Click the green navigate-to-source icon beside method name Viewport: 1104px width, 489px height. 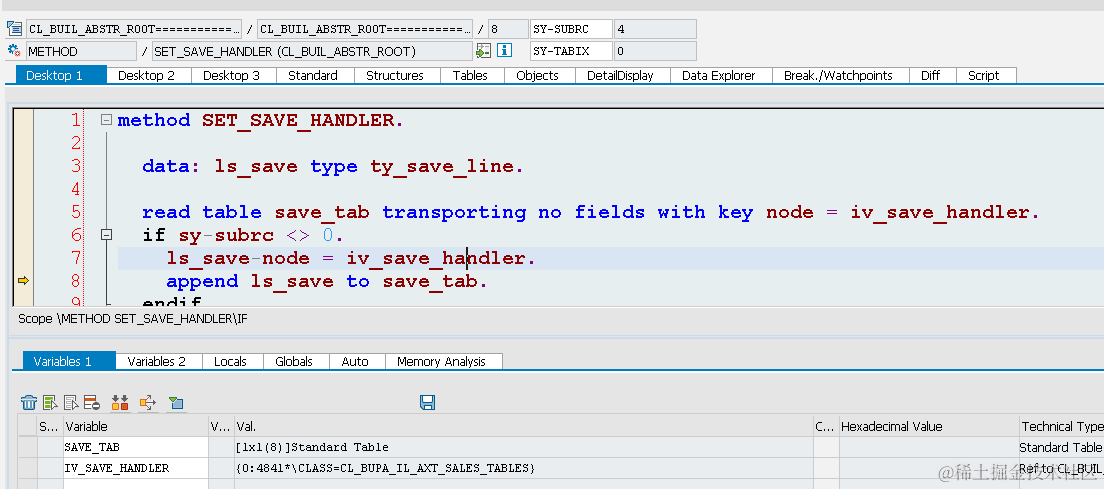483,51
